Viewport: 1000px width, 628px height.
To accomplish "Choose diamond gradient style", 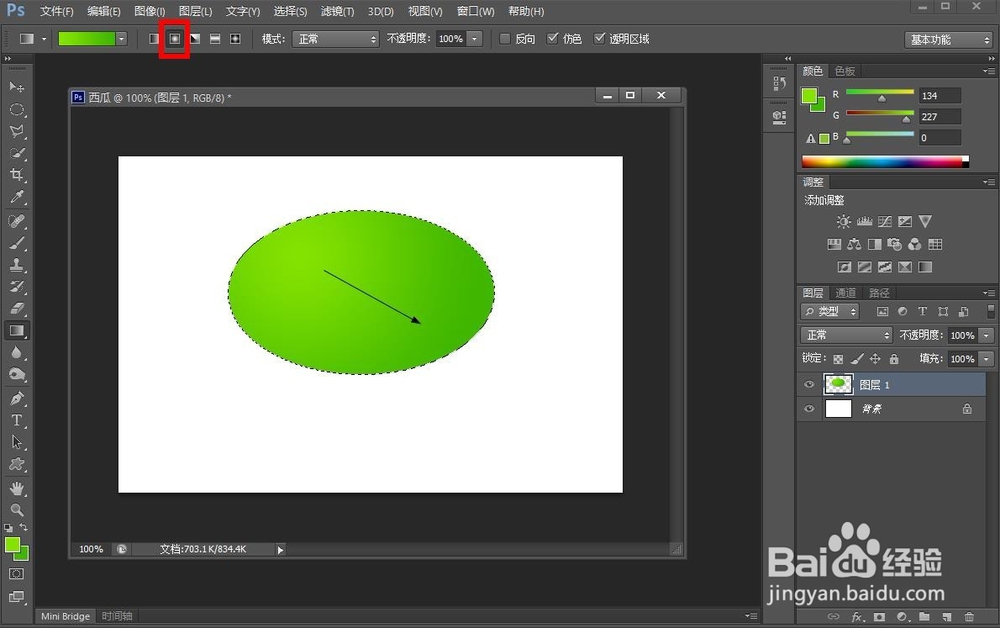I will 235,39.
